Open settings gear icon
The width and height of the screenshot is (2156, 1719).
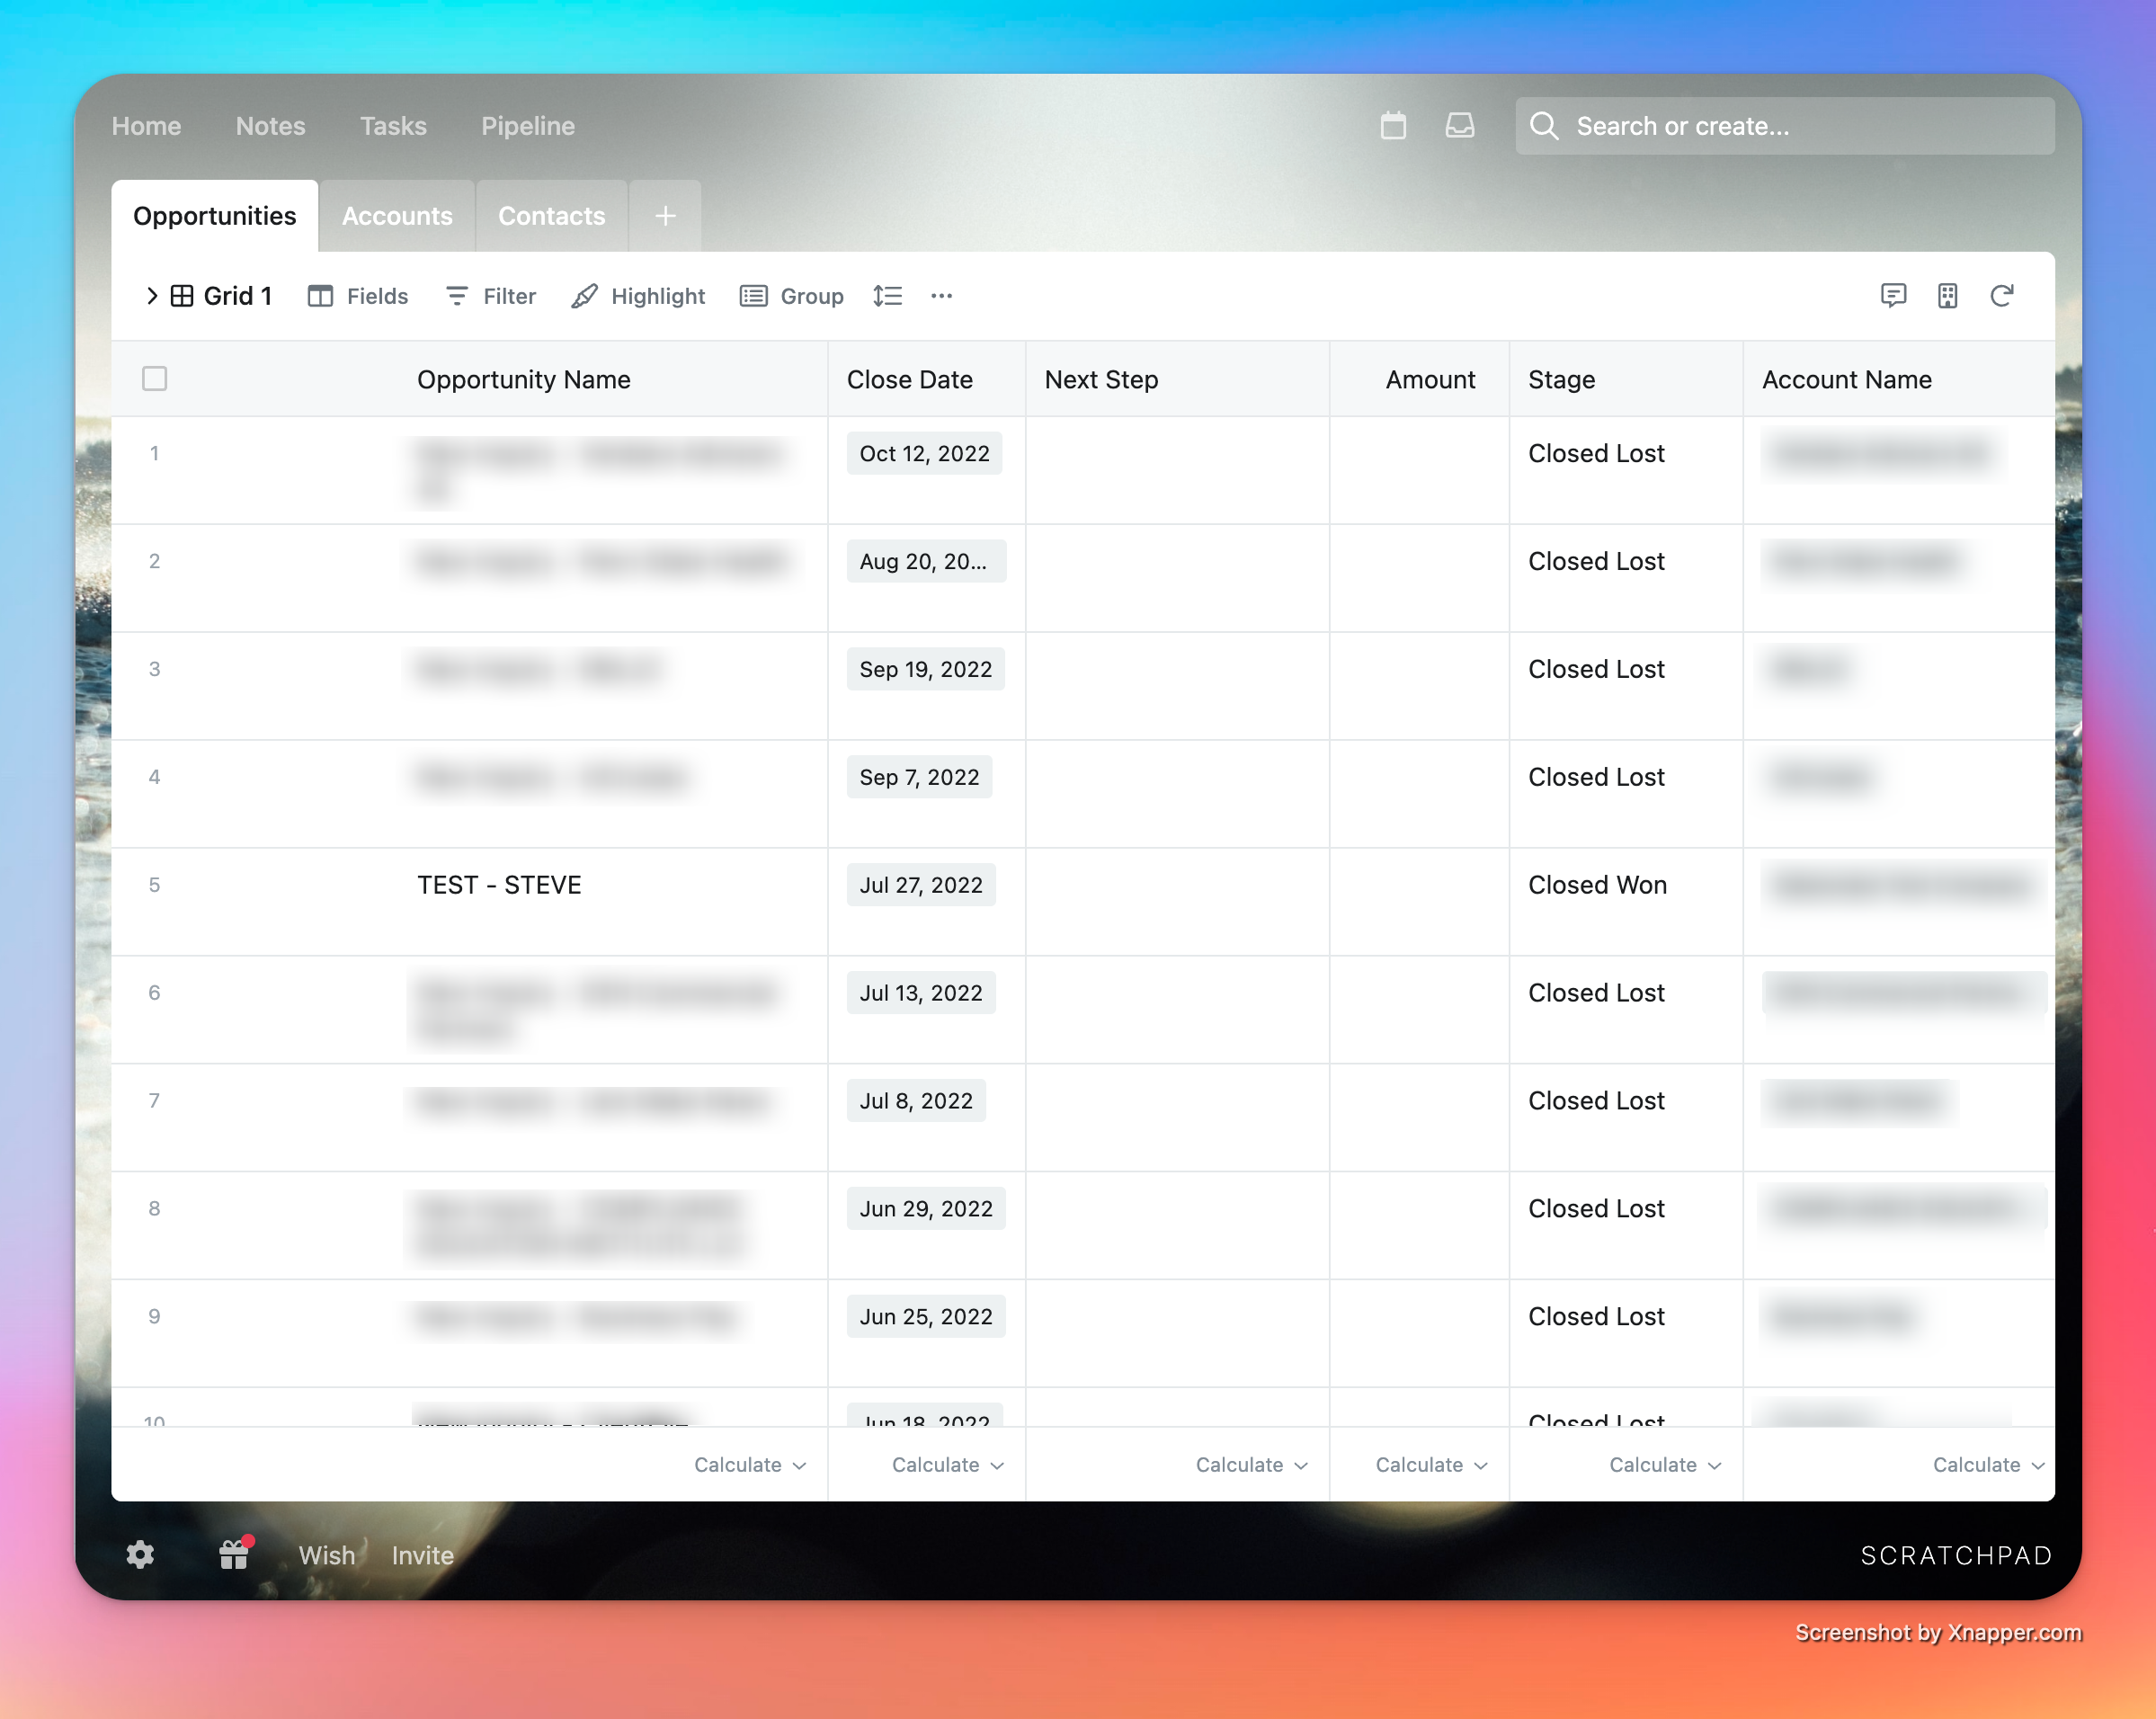point(140,1555)
